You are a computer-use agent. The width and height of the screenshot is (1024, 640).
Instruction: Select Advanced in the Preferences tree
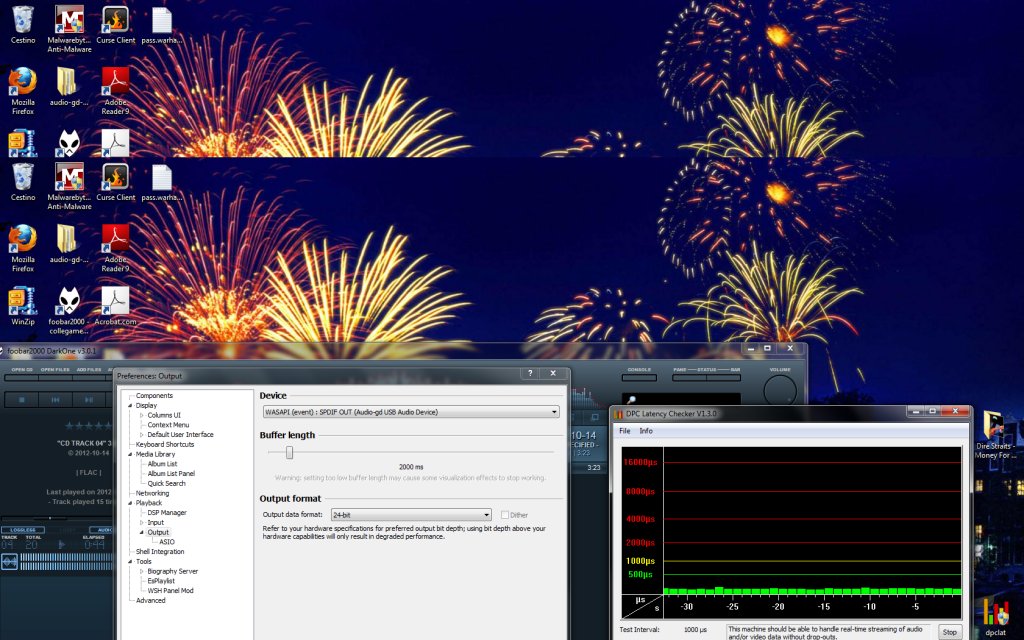click(x=150, y=601)
